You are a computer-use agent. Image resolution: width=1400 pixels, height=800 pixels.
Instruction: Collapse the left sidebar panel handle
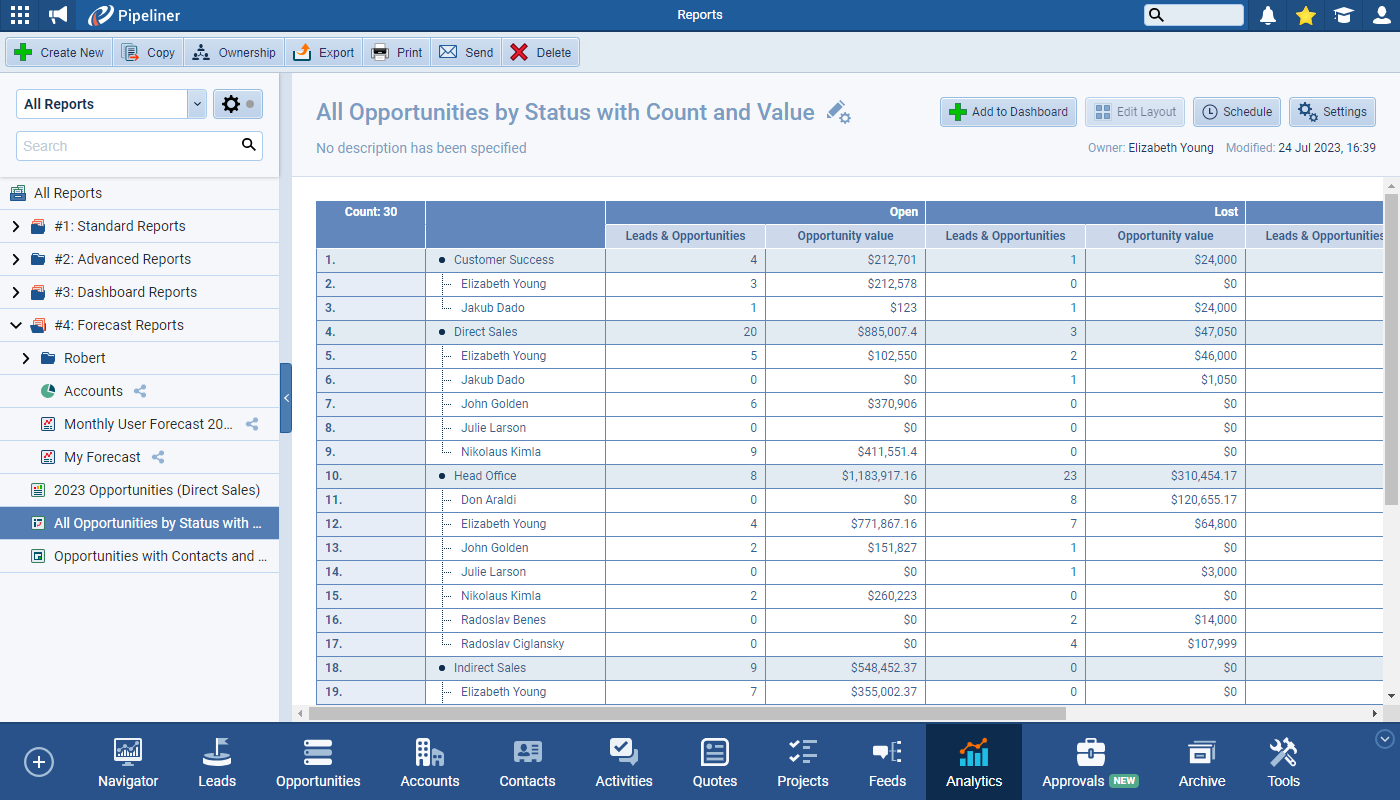[x=286, y=398]
